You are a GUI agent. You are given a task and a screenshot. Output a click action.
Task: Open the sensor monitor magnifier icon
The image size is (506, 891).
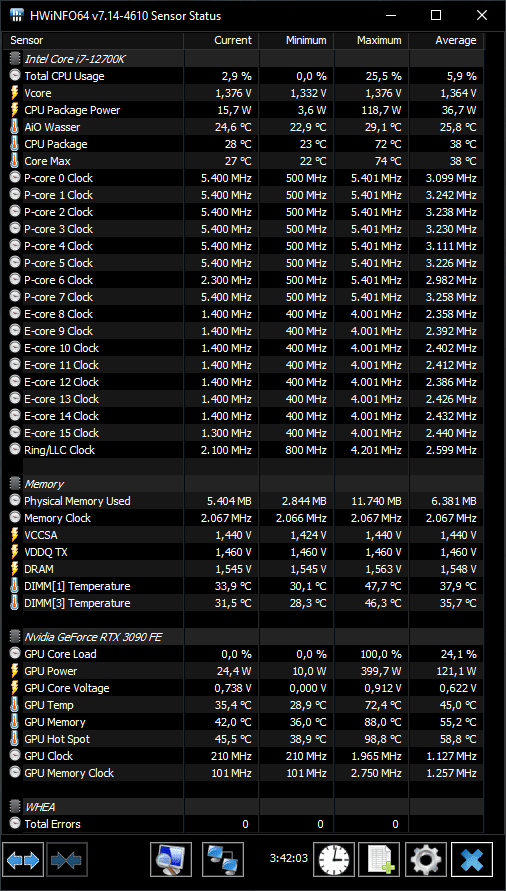[x=171, y=859]
